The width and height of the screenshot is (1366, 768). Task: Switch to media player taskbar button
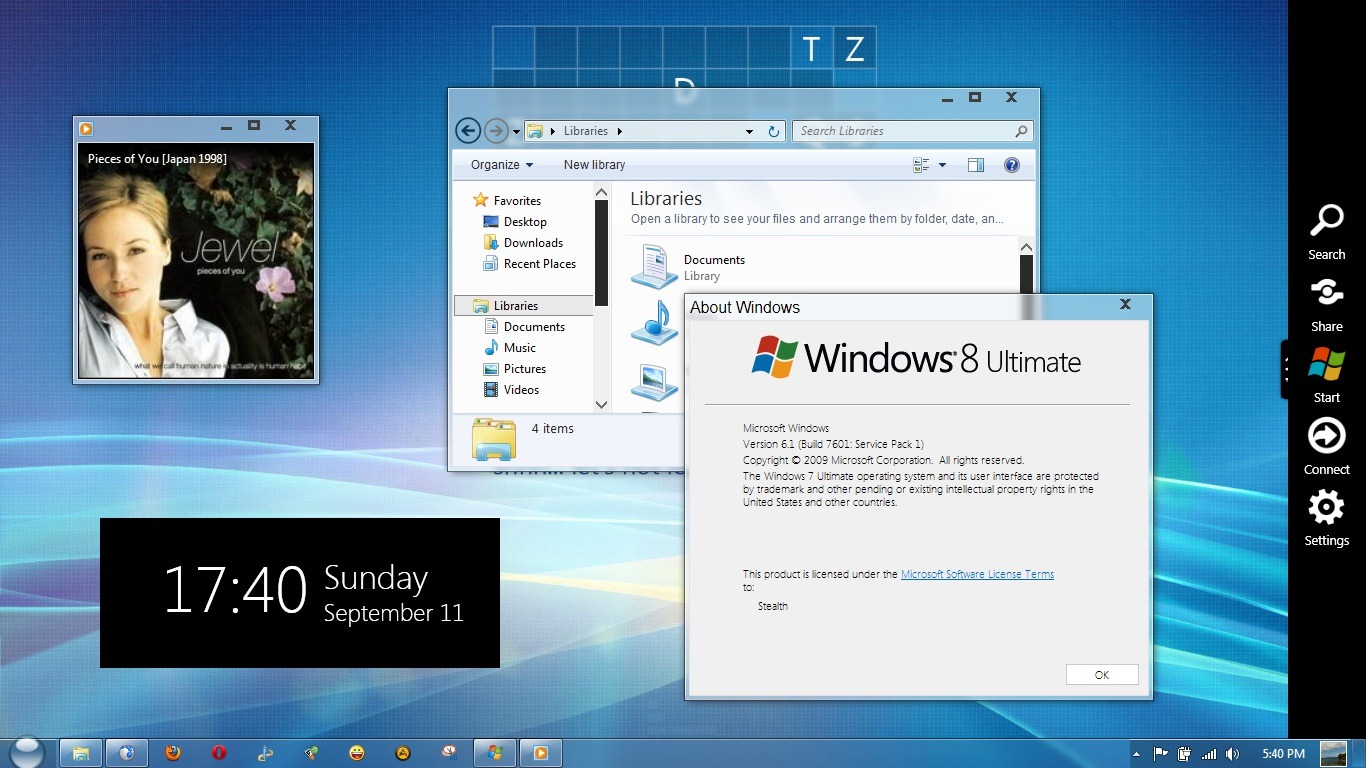pos(541,753)
